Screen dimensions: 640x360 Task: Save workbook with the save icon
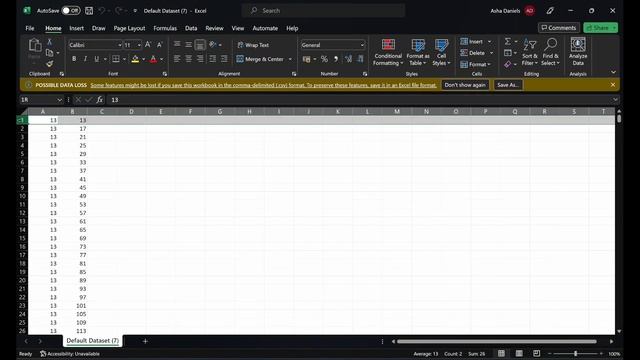pos(89,11)
